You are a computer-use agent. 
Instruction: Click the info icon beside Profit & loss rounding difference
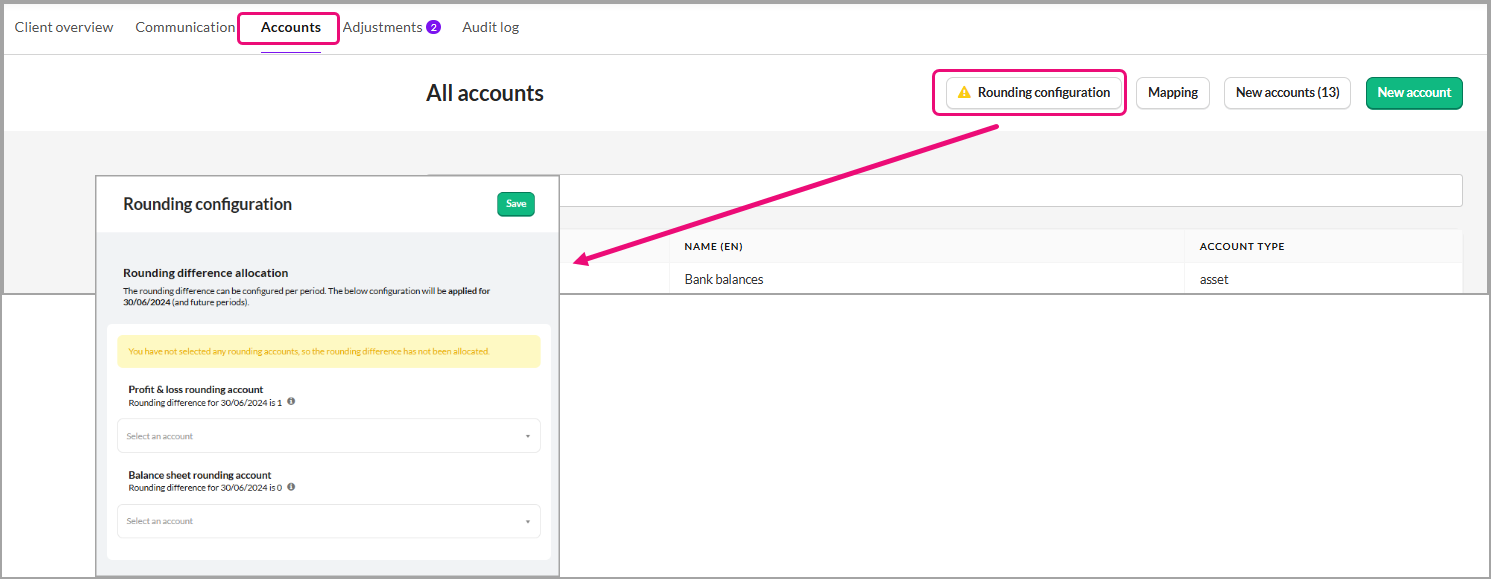click(x=290, y=401)
